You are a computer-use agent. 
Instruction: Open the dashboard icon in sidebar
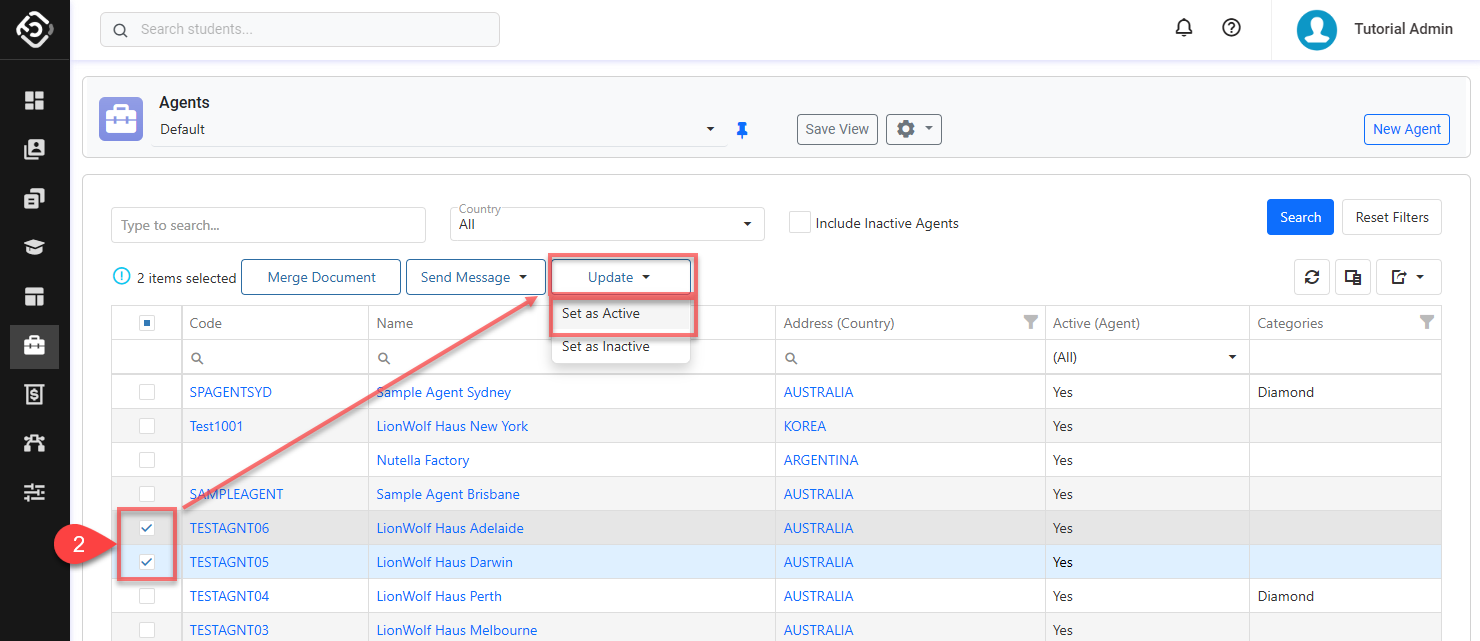pyautogui.click(x=35, y=100)
